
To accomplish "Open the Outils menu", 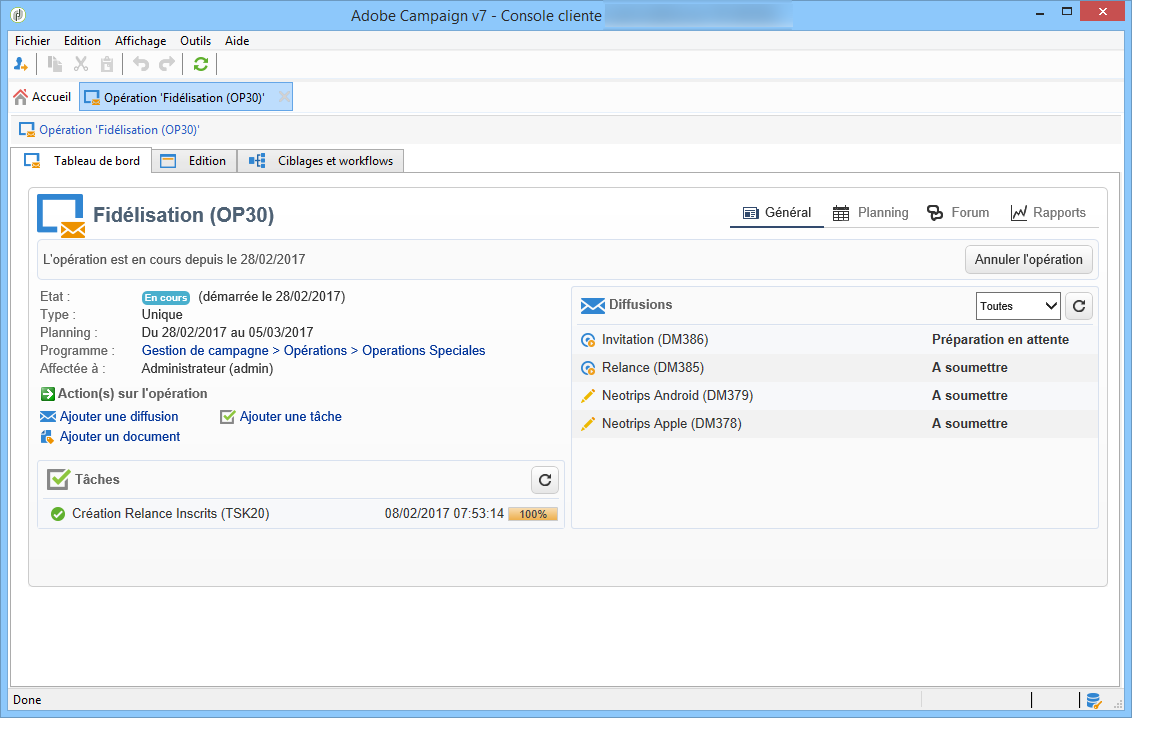I will (x=195, y=41).
